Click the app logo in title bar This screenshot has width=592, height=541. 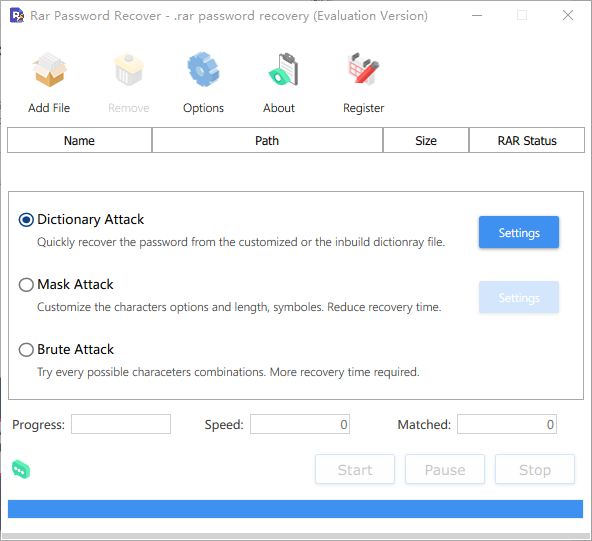point(17,15)
